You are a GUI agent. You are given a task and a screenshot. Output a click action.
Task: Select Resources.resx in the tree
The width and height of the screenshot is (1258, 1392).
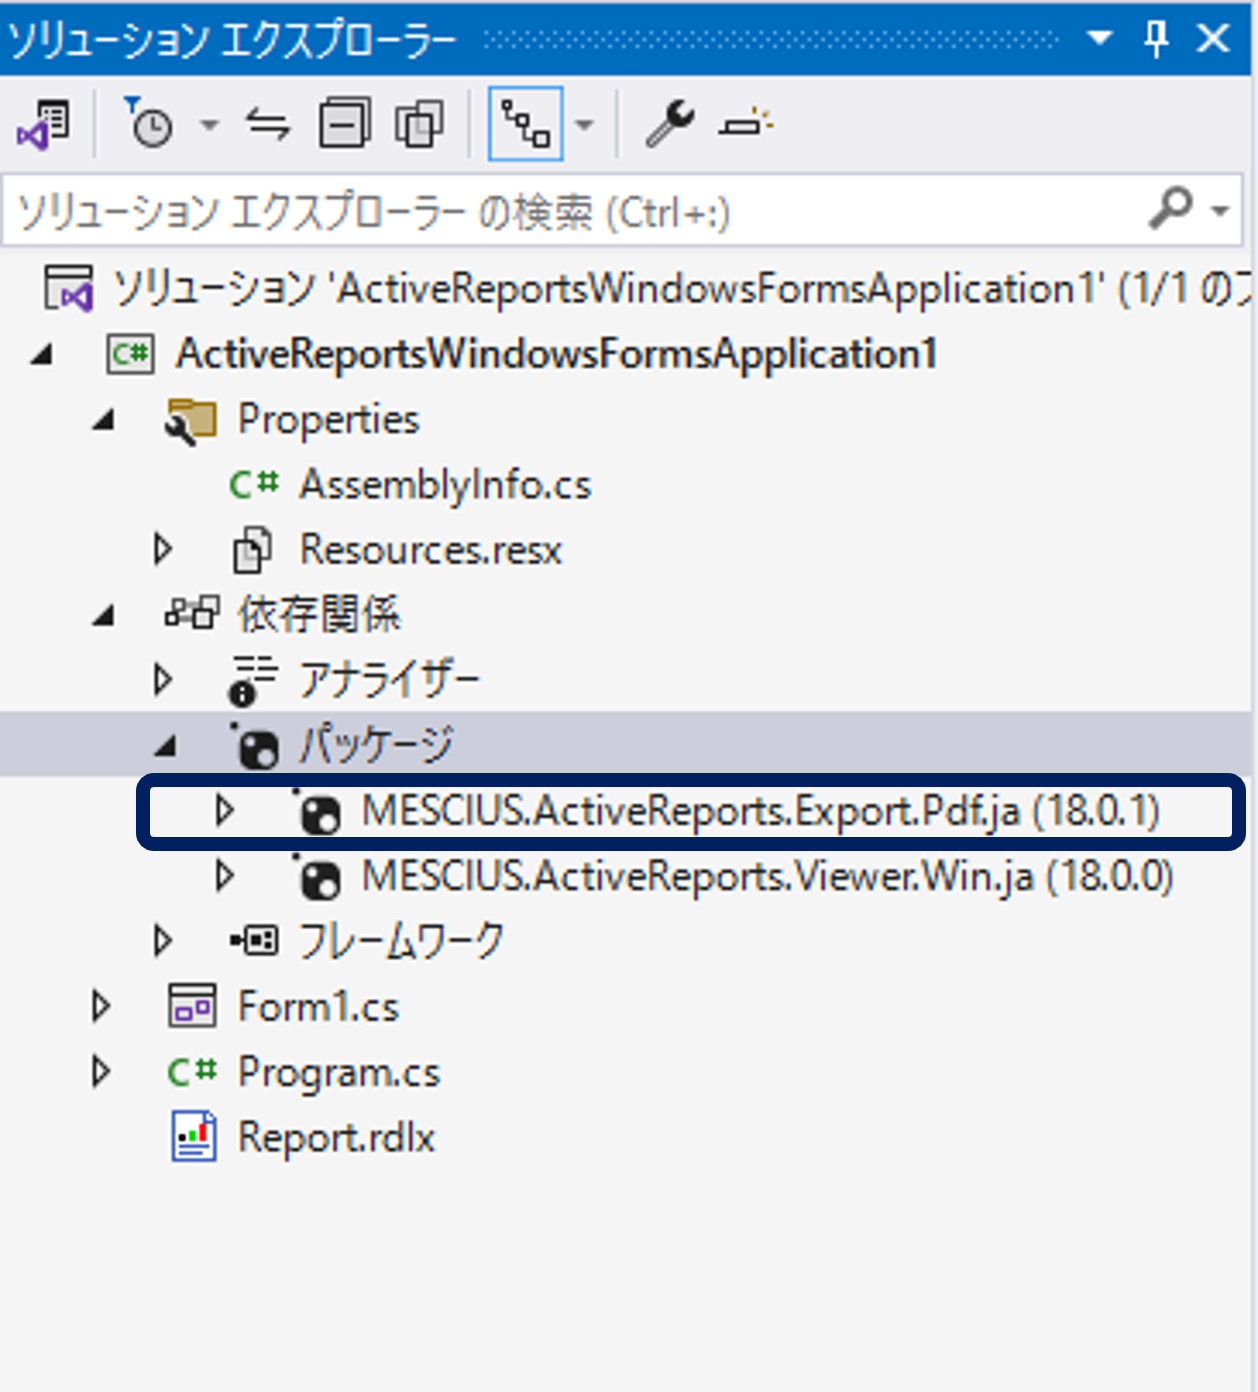[x=431, y=550]
